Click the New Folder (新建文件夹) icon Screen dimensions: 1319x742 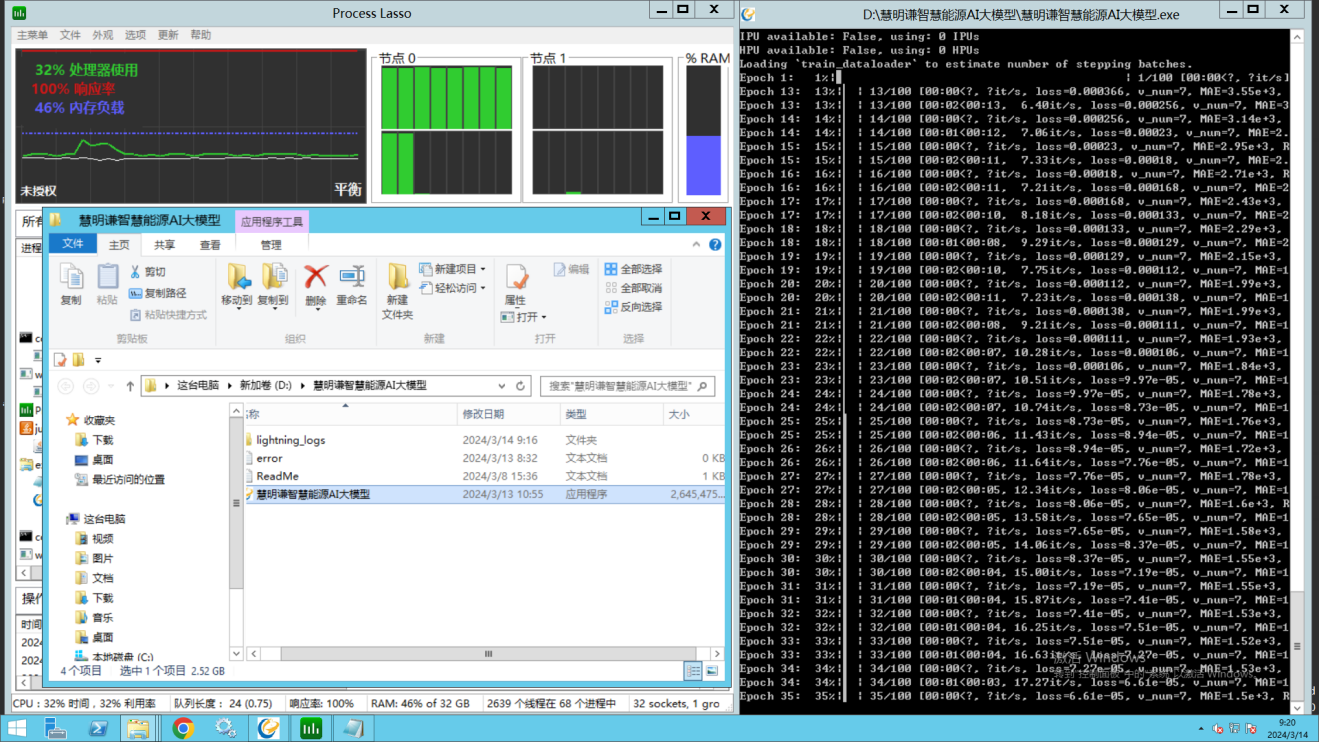(397, 278)
